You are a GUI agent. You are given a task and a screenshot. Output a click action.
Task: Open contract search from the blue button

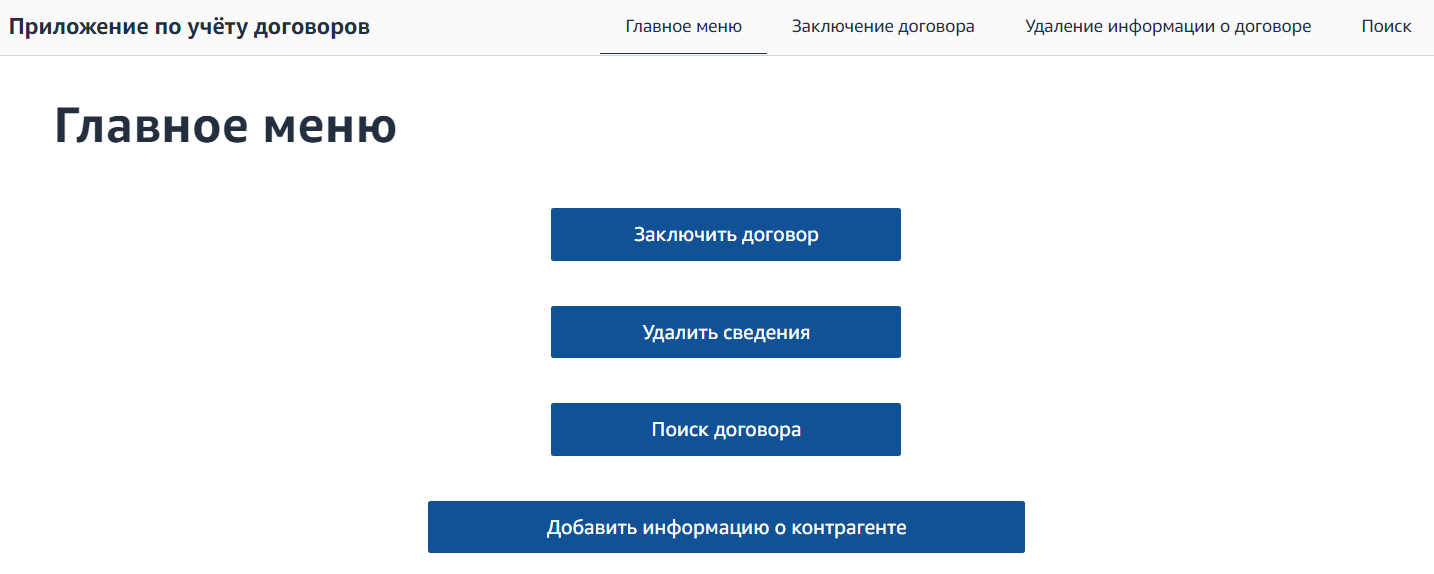point(726,430)
